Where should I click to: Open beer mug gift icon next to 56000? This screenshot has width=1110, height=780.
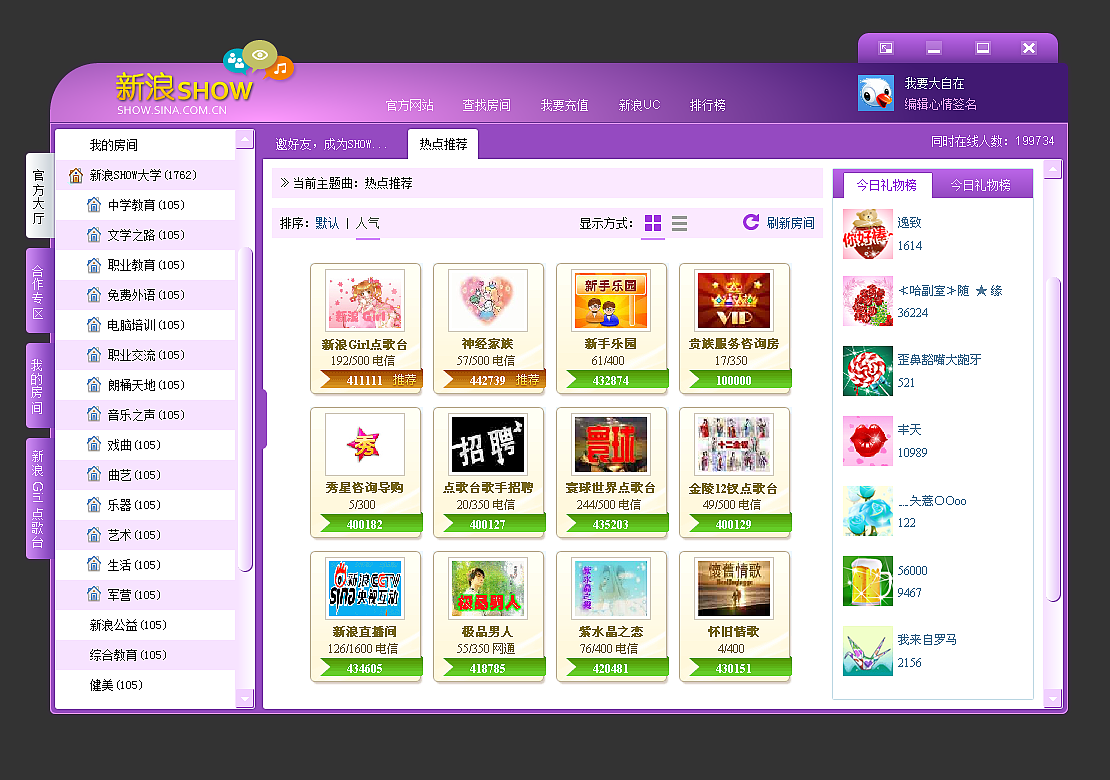click(868, 581)
